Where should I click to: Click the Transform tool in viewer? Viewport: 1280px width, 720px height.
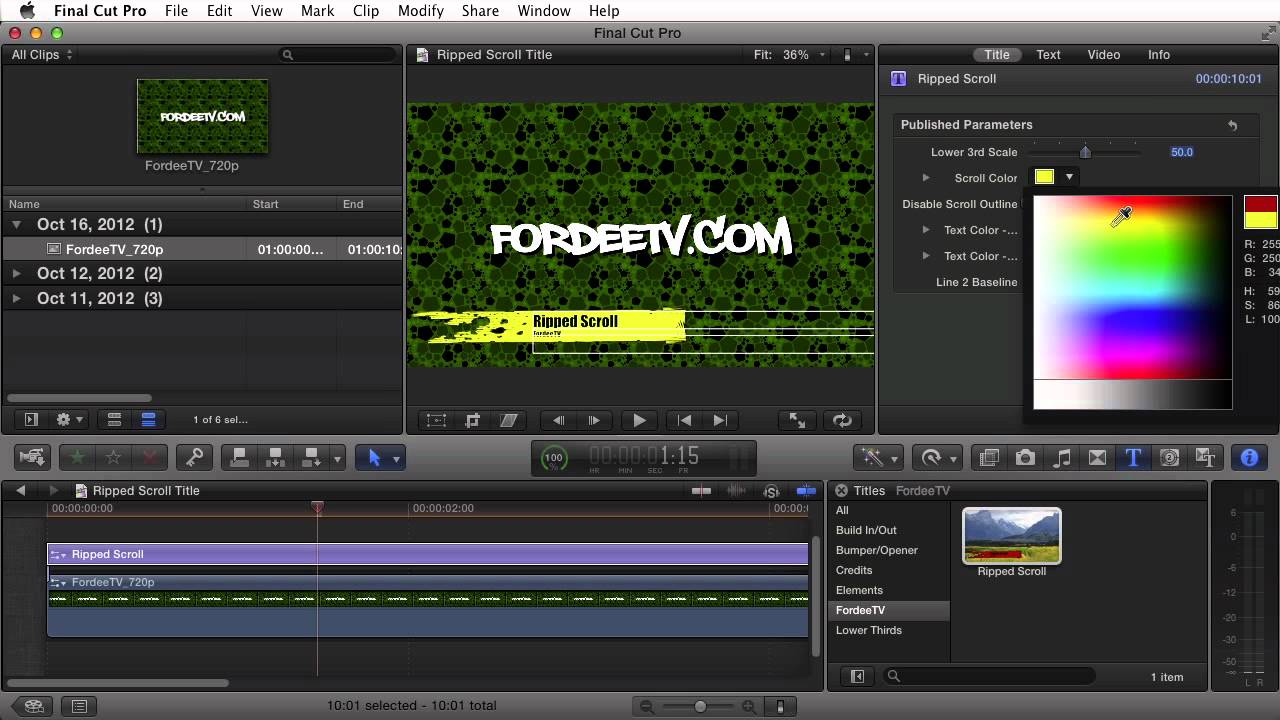click(x=436, y=420)
